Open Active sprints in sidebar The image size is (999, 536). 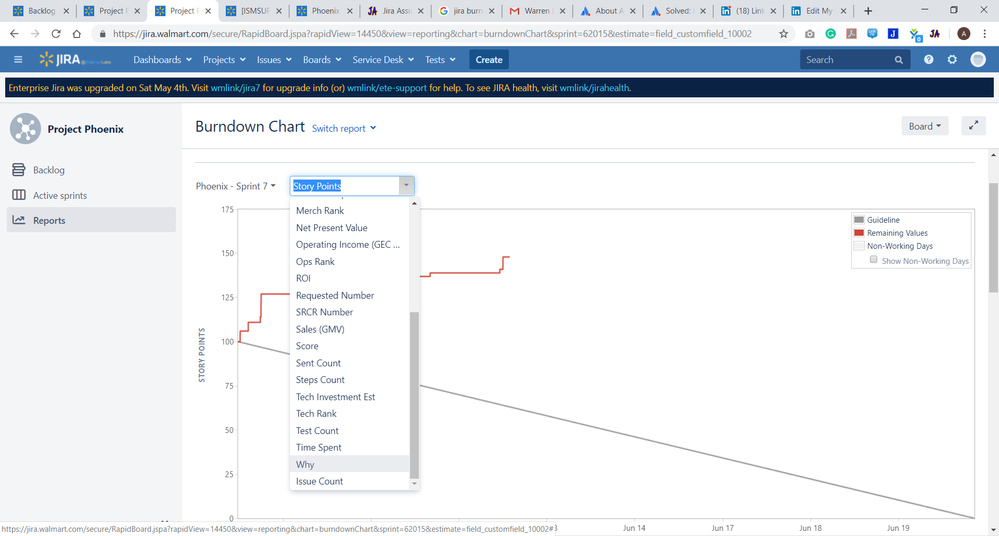(x=91, y=195)
